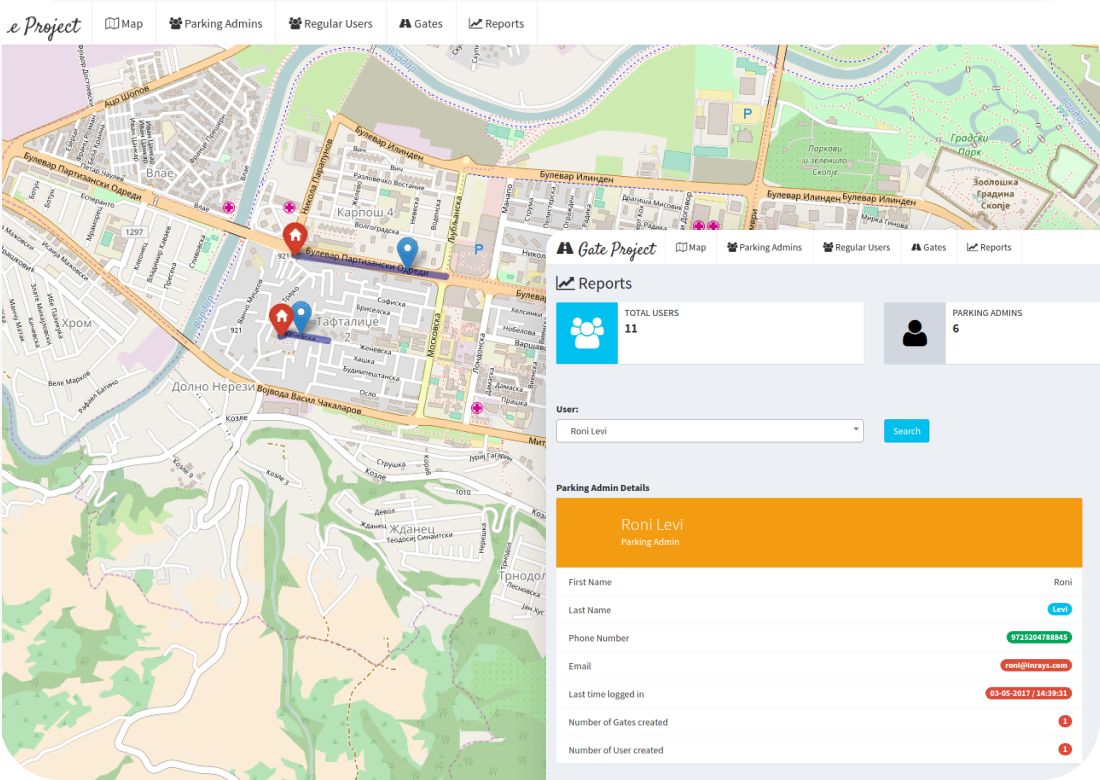Screen dimensions: 1100x780
Task: Open Reports tab in top navigation bar
Action: point(496,23)
